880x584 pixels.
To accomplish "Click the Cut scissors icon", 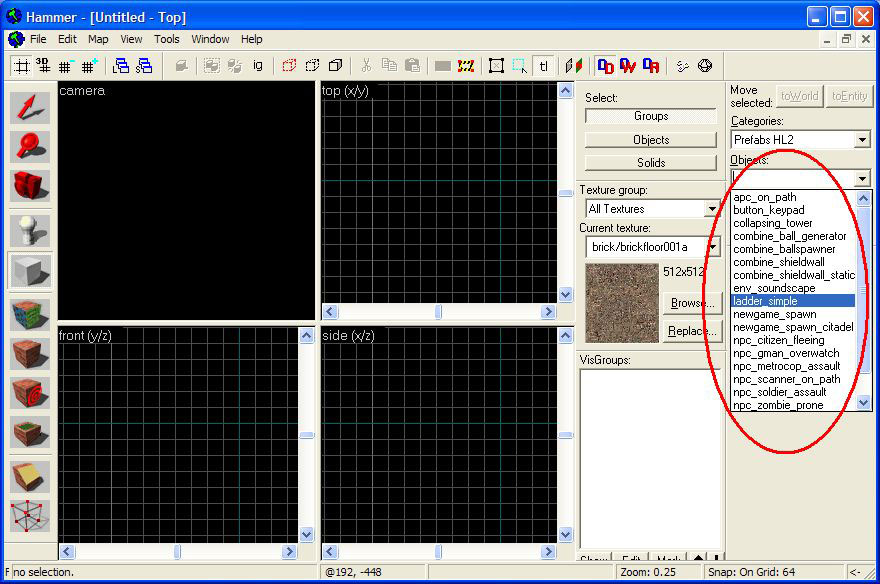I will (x=366, y=66).
